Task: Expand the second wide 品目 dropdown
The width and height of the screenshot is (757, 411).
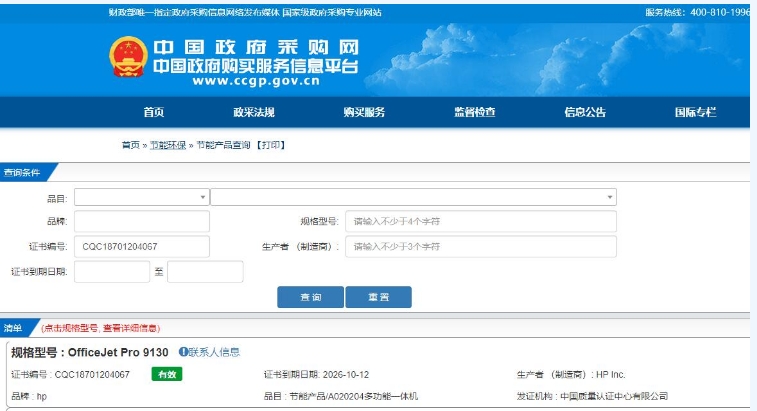Action: click(x=414, y=197)
